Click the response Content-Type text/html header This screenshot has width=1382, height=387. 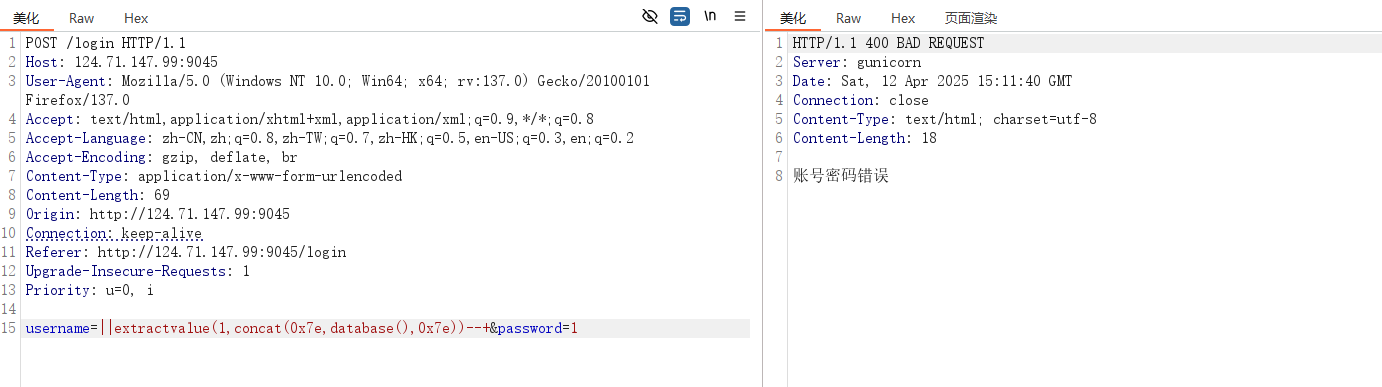(944, 119)
